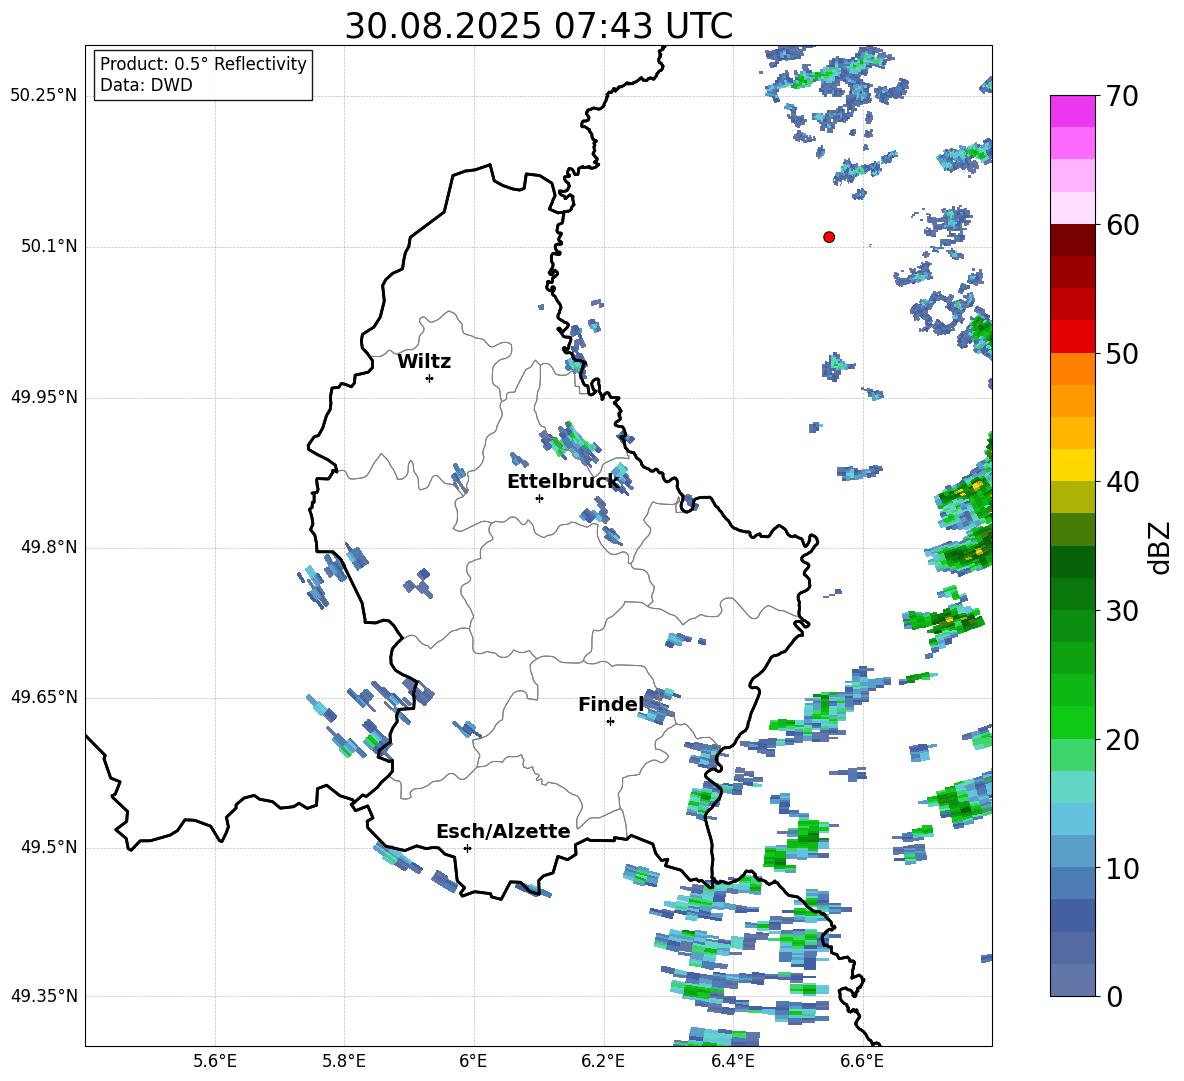Click the 6.2°E longitude label

[x=603, y=1061]
